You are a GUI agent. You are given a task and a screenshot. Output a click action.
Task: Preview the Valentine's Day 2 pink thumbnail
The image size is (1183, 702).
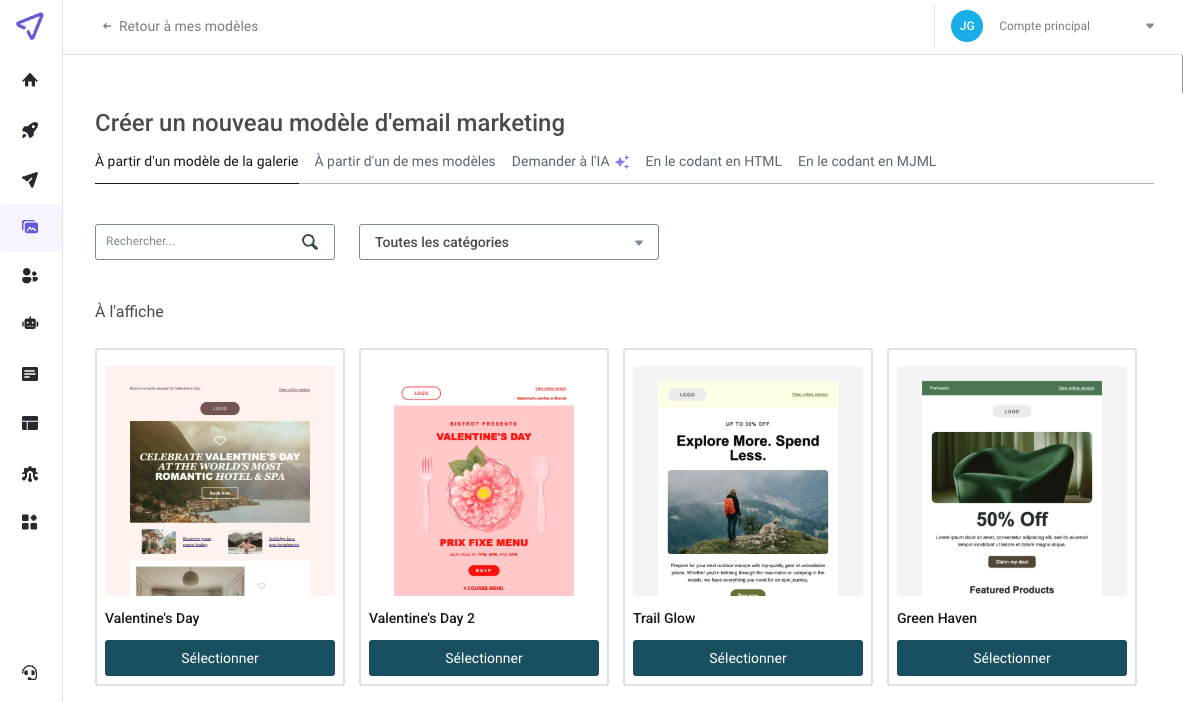484,481
